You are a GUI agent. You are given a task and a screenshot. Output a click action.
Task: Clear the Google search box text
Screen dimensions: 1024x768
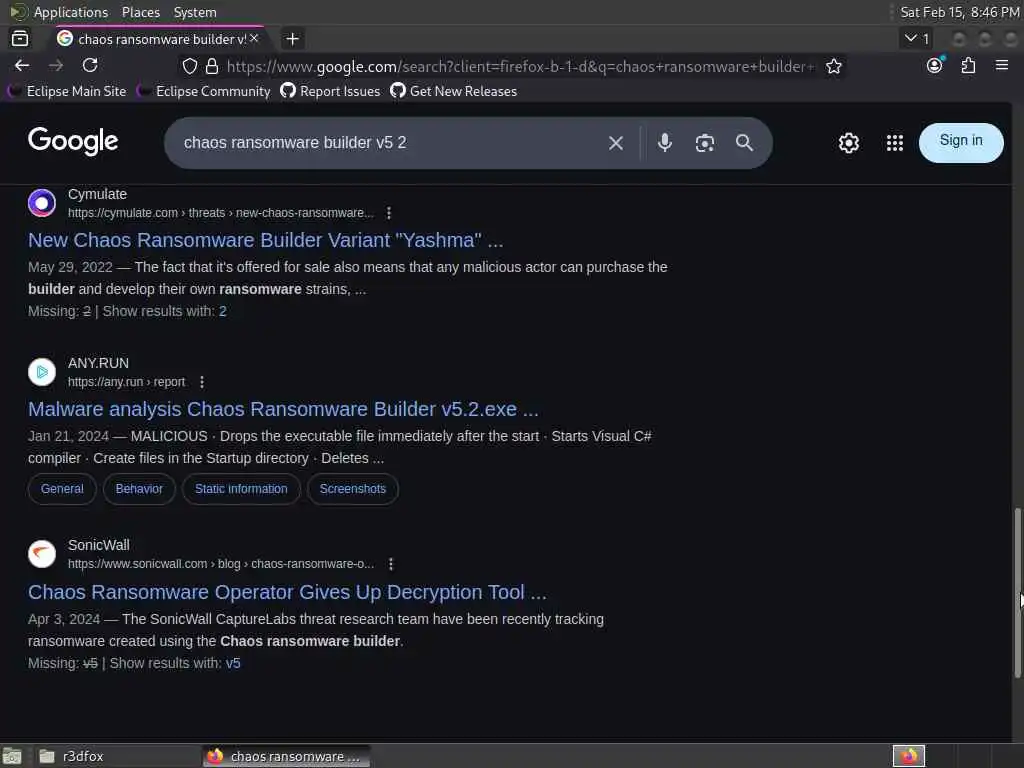coord(616,143)
